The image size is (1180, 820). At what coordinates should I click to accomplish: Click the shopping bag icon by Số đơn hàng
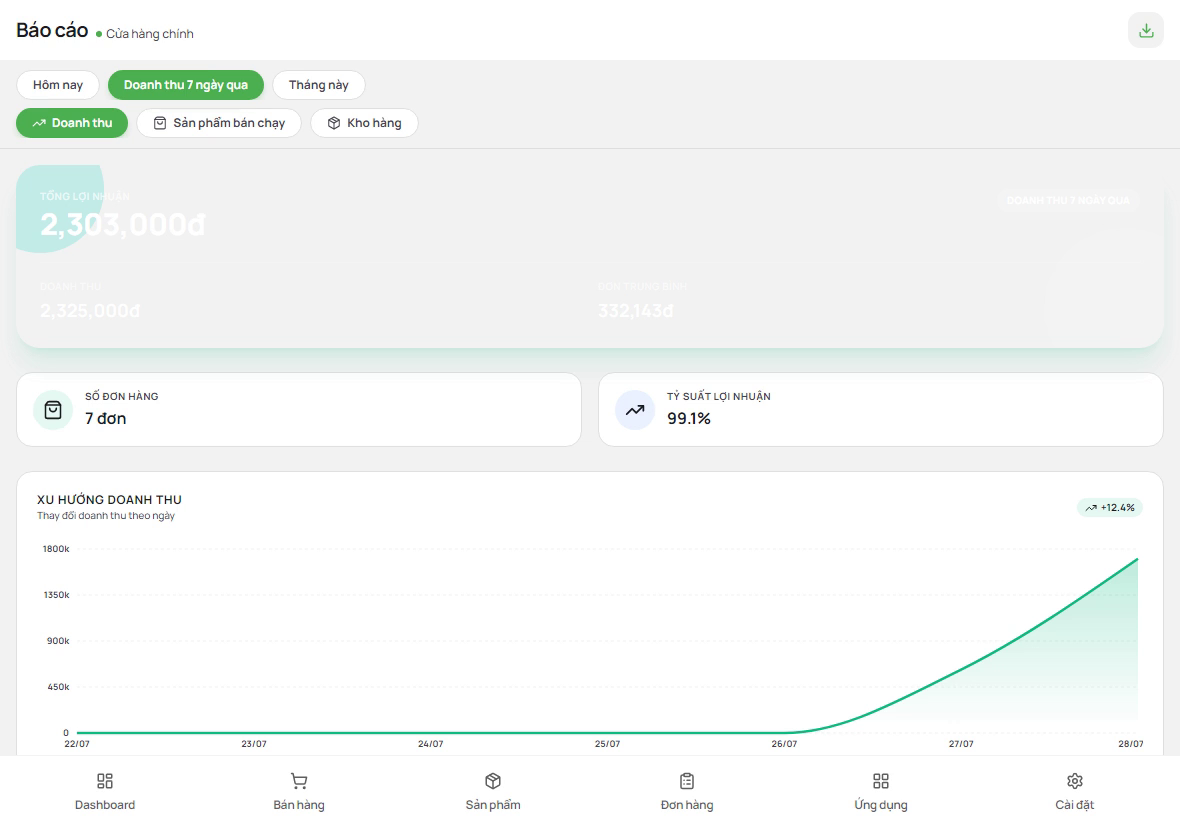tap(53, 410)
